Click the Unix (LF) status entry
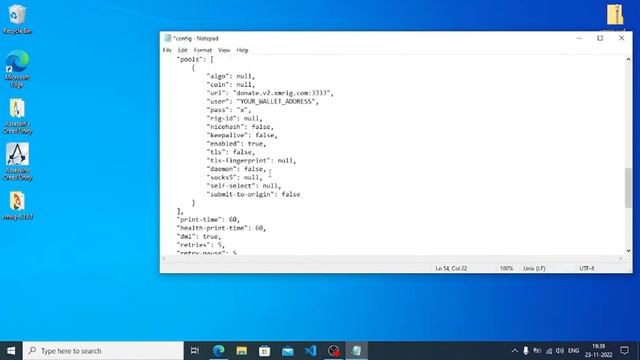Viewport: 640px width, 360px height. pyautogui.click(x=534, y=268)
